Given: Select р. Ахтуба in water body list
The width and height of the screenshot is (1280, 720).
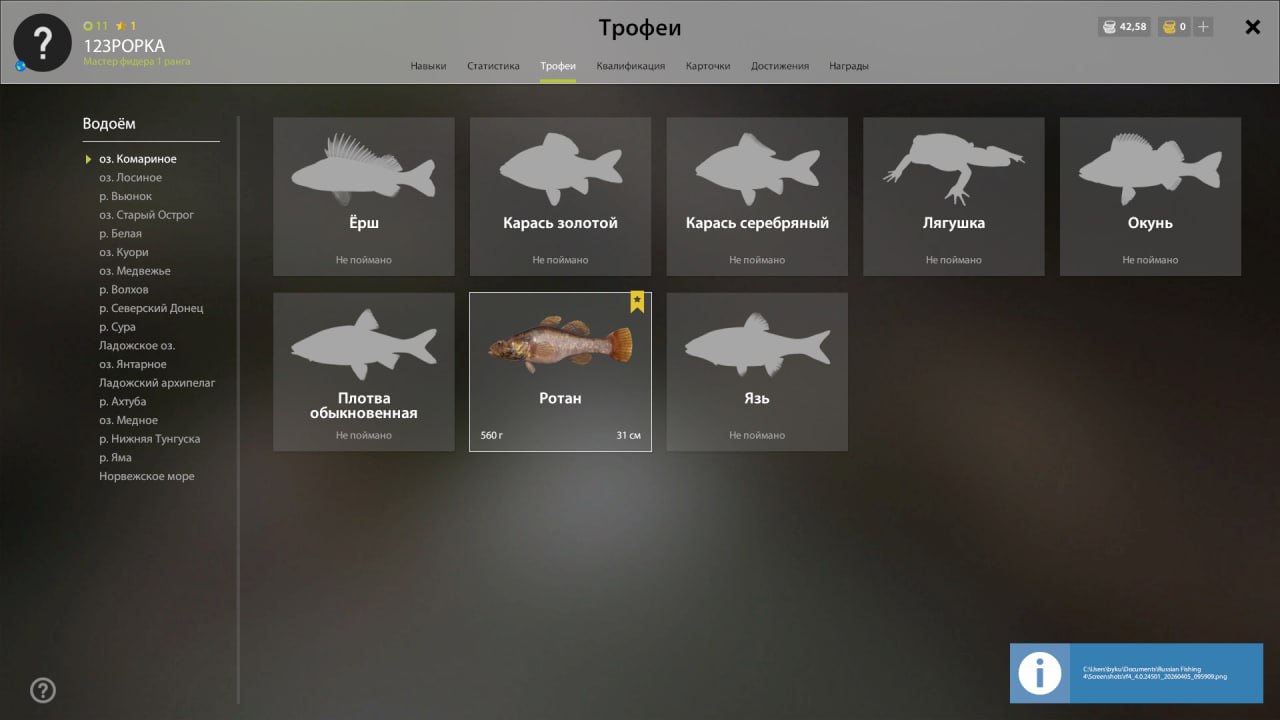Looking at the screenshot, I should pyautogui.click(x=122, y=402).
